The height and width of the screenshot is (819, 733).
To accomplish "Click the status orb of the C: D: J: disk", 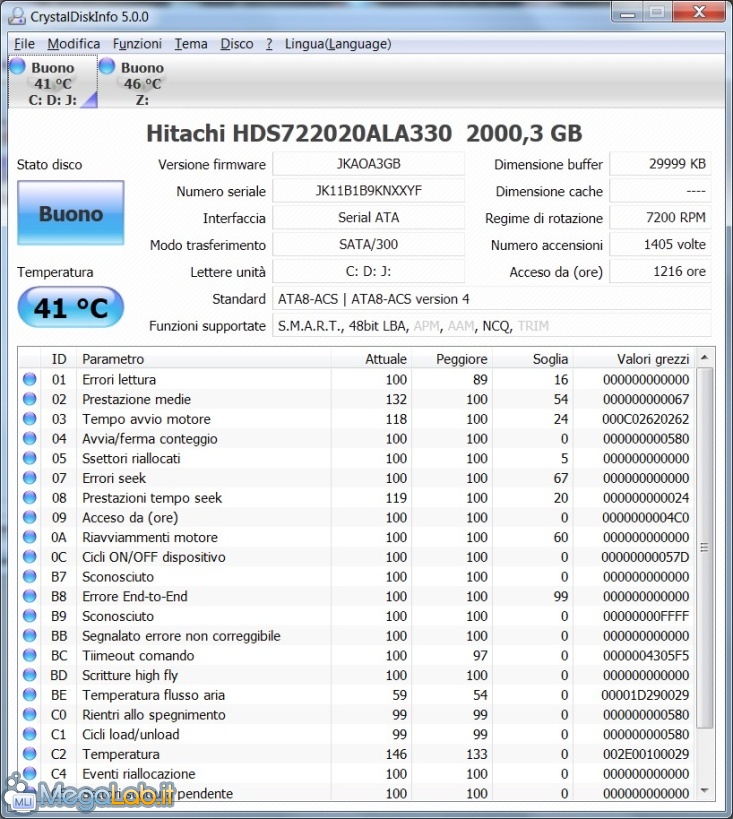I will point(17,66).
